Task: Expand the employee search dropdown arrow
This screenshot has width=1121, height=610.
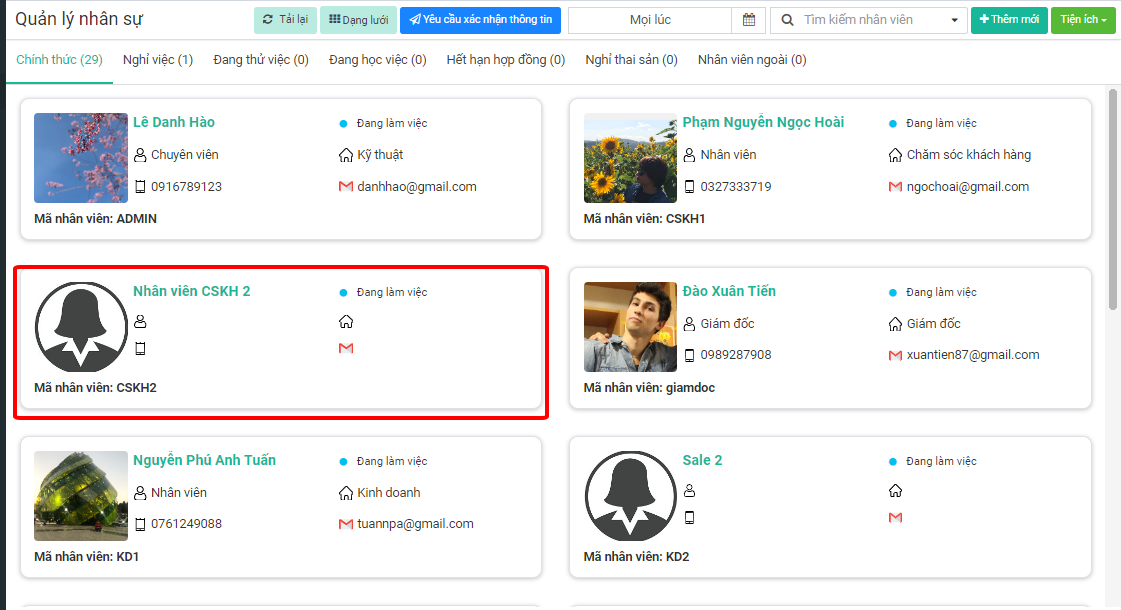Action: 953,20
